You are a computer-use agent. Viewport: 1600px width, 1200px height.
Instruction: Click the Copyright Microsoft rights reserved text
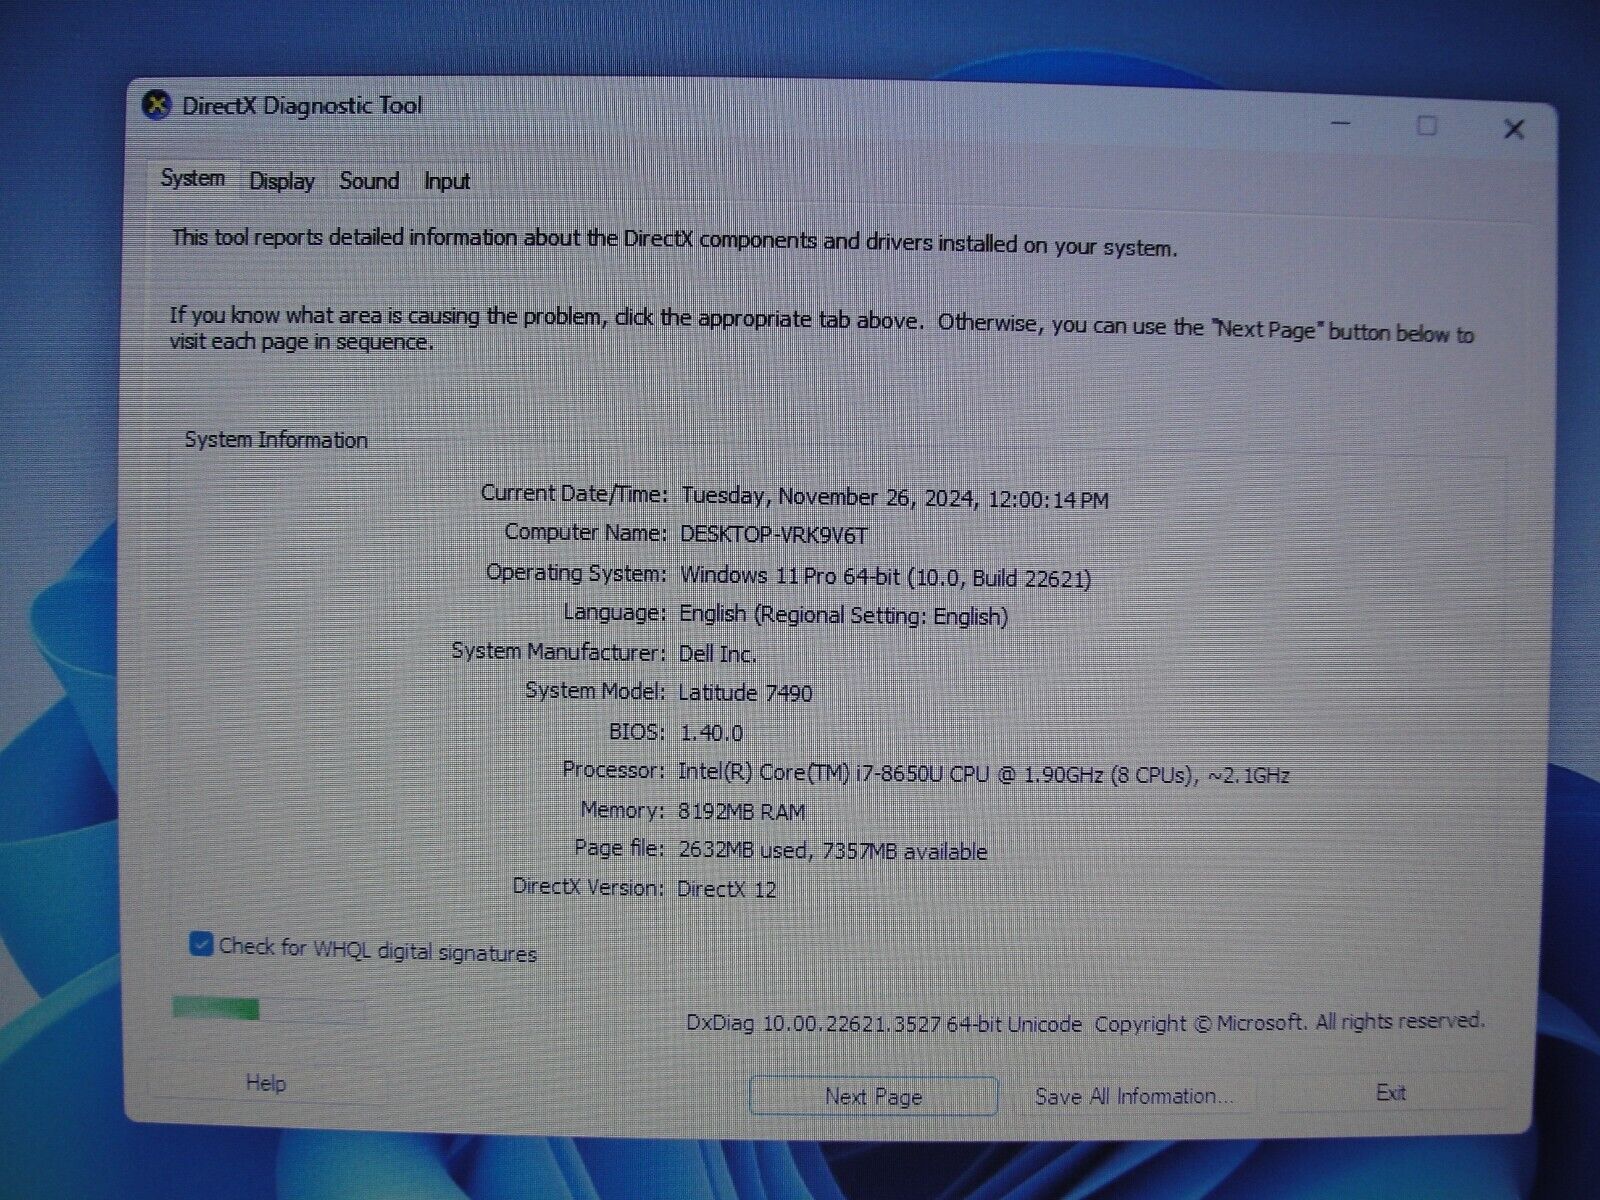pyautogui.click(x=1289, y=1022)
